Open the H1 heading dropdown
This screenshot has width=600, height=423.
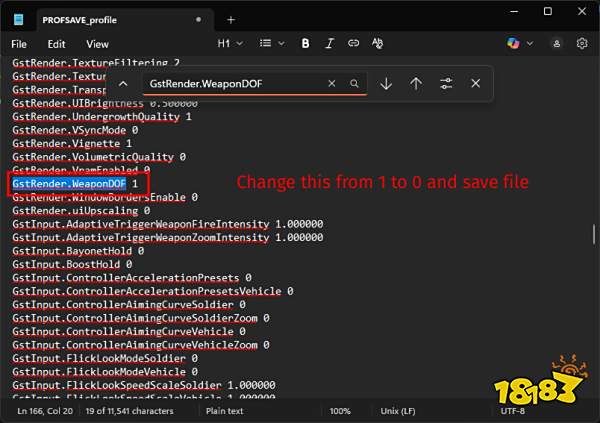[229, 44]
